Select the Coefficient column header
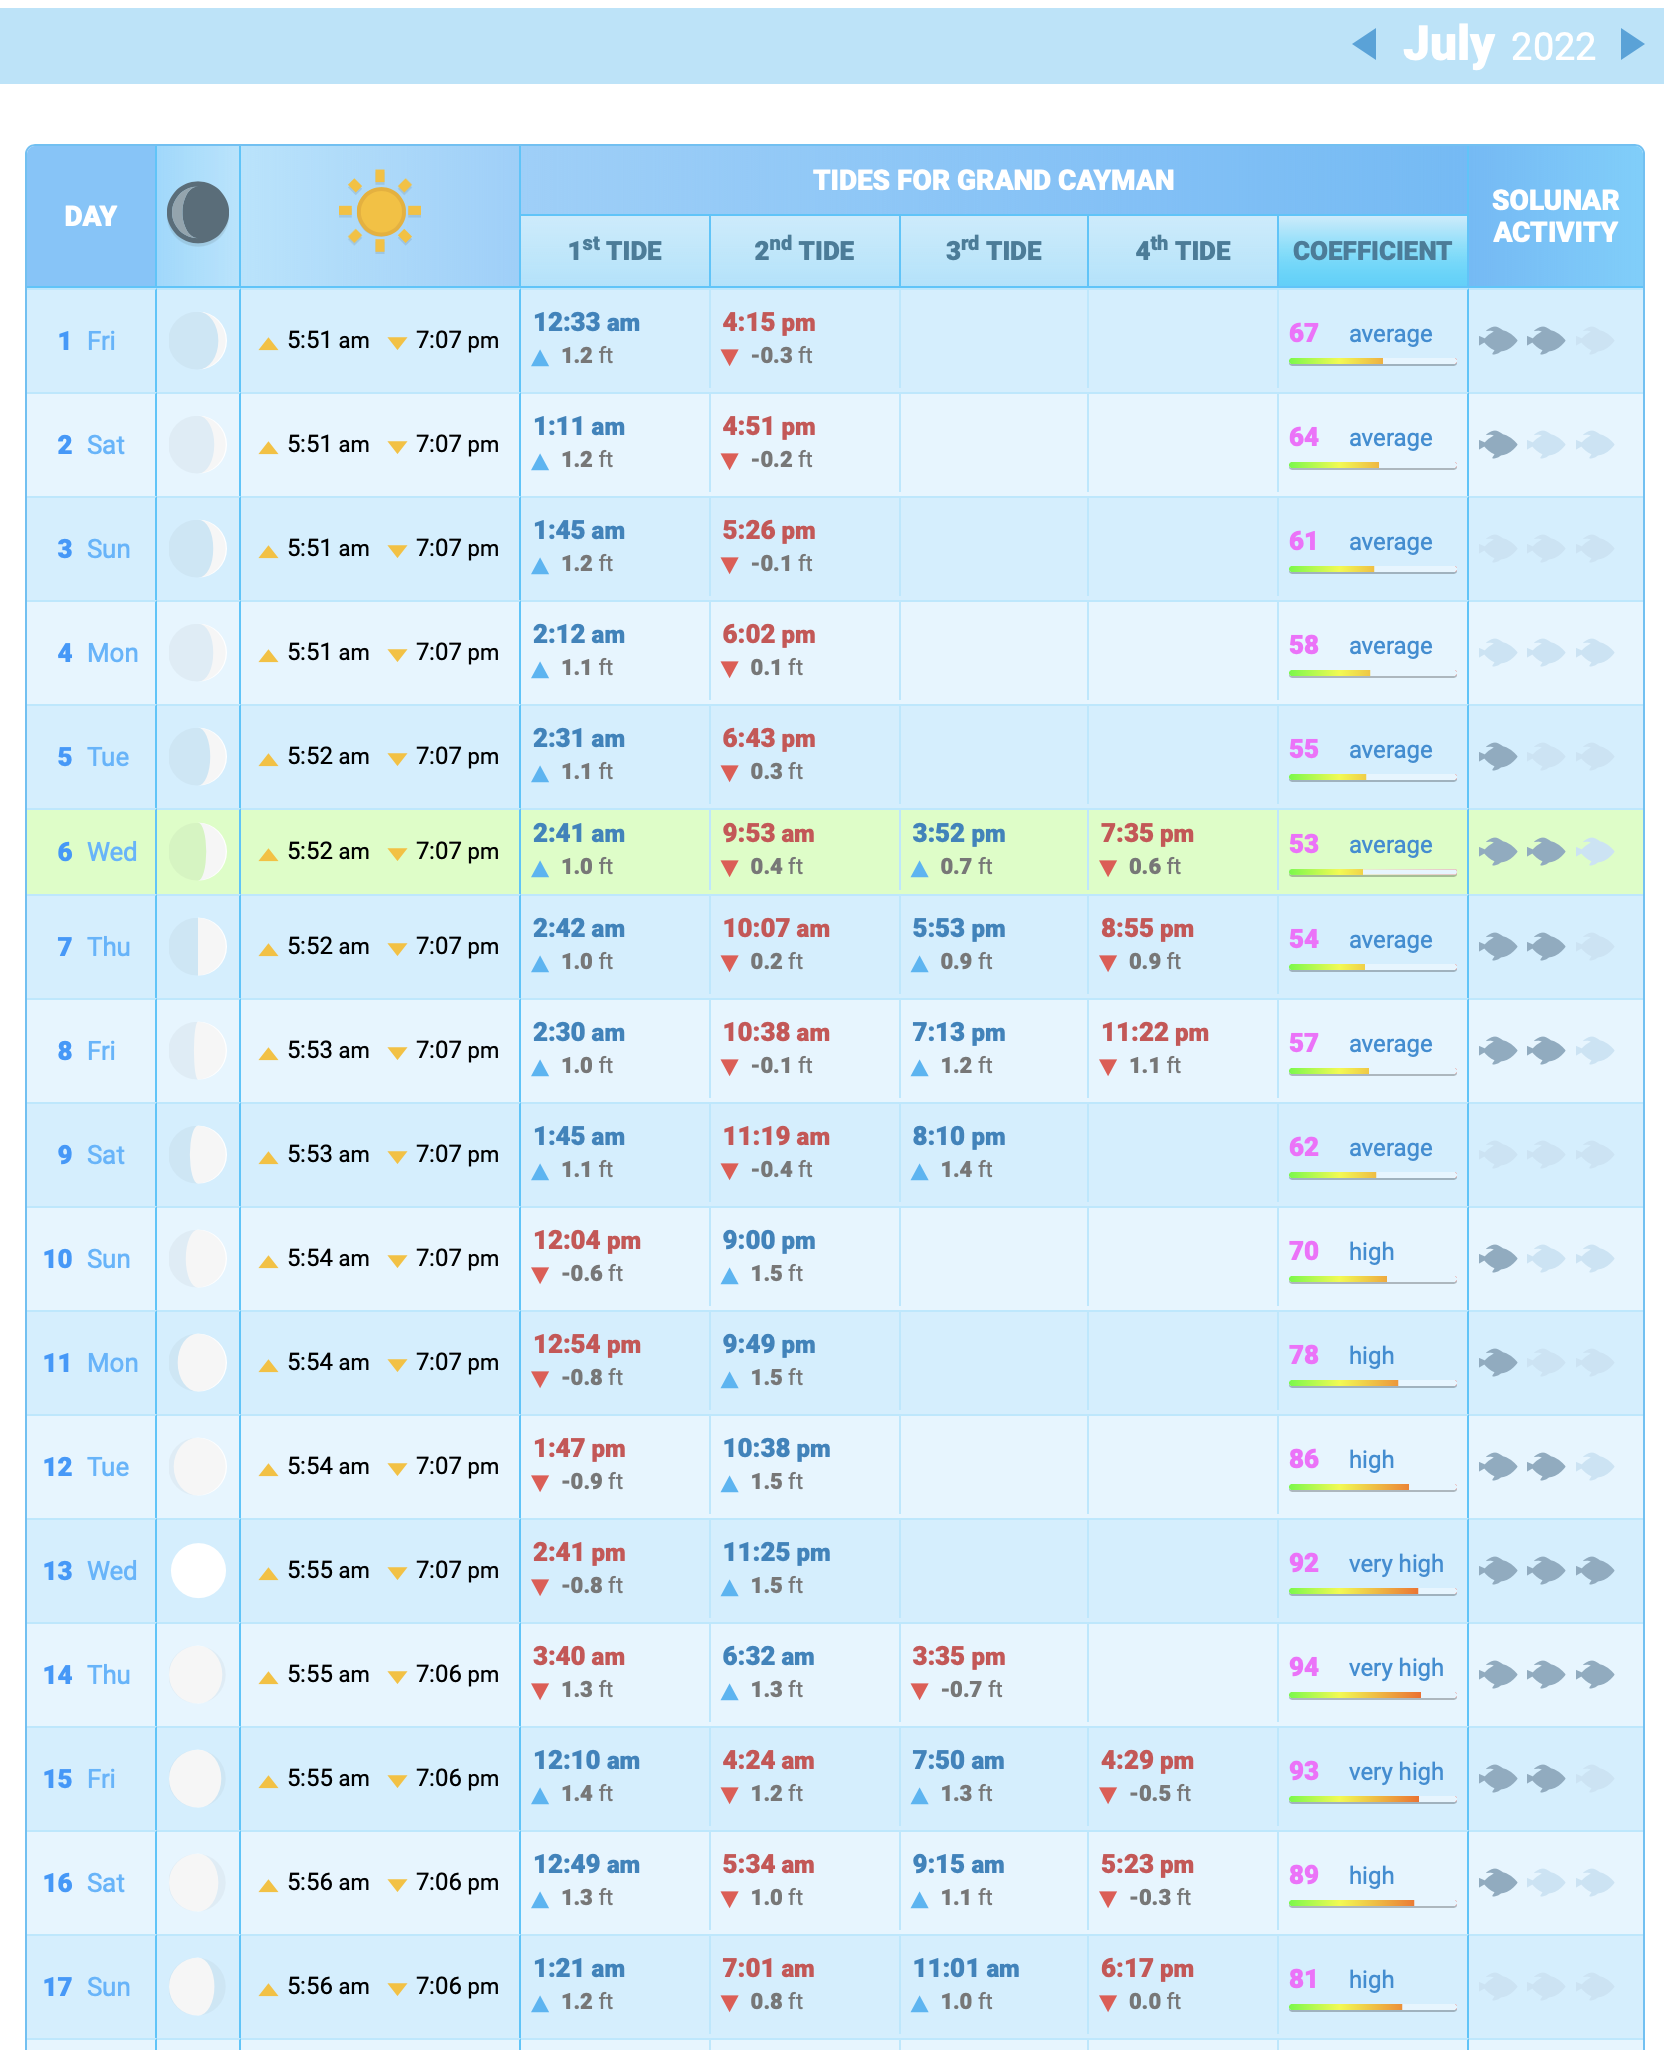1664x2050 pixels. 1372,251
